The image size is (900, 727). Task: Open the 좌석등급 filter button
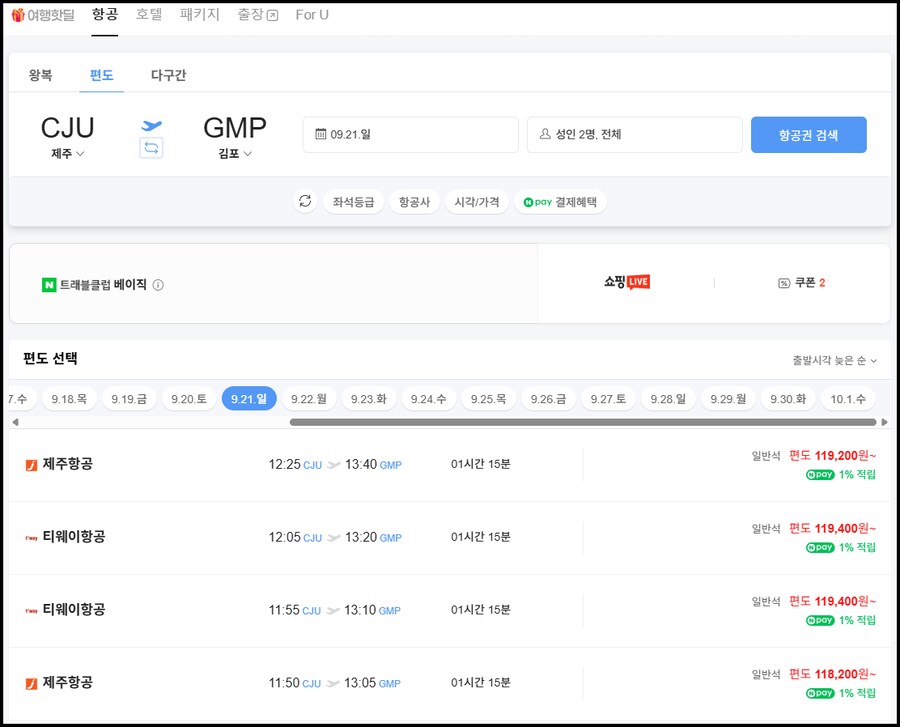(x=353, y=202)
